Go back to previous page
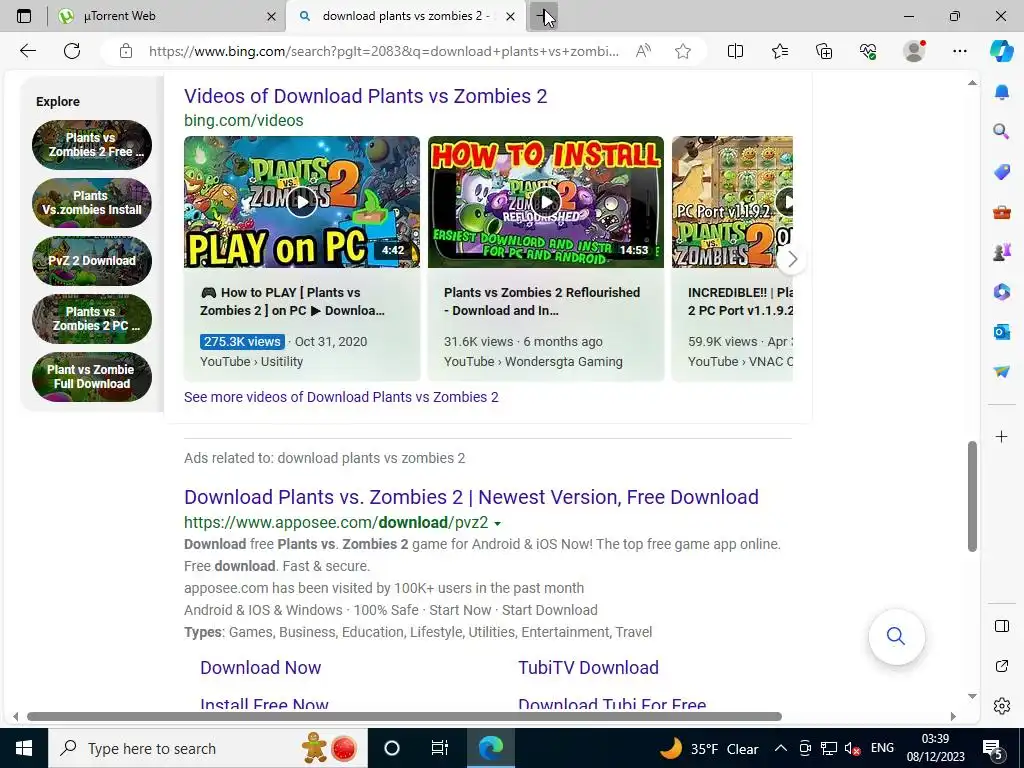This screenshot has width=1024, height=768. [27, 51]
